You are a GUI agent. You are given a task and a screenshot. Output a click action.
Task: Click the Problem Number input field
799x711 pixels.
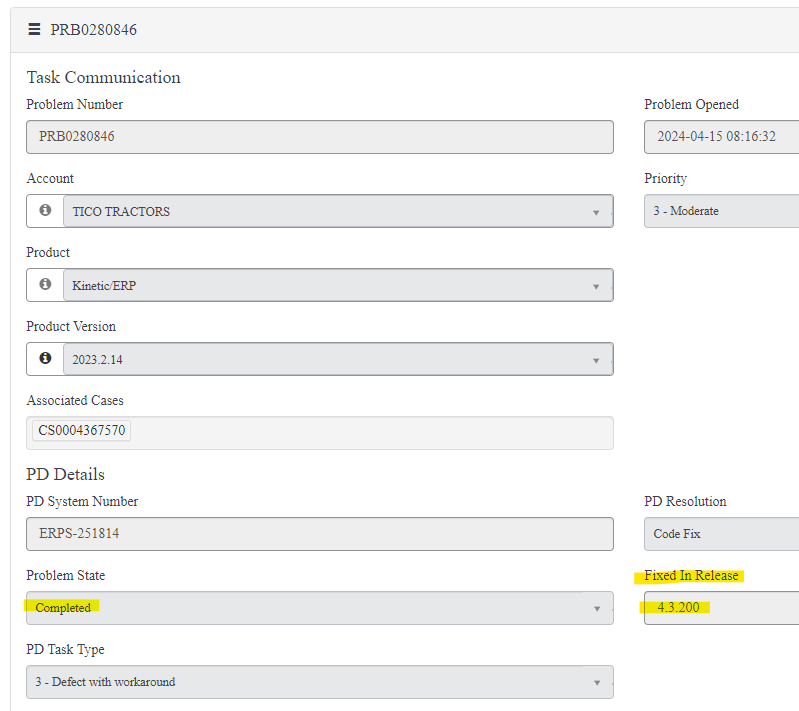pos(320,137)
